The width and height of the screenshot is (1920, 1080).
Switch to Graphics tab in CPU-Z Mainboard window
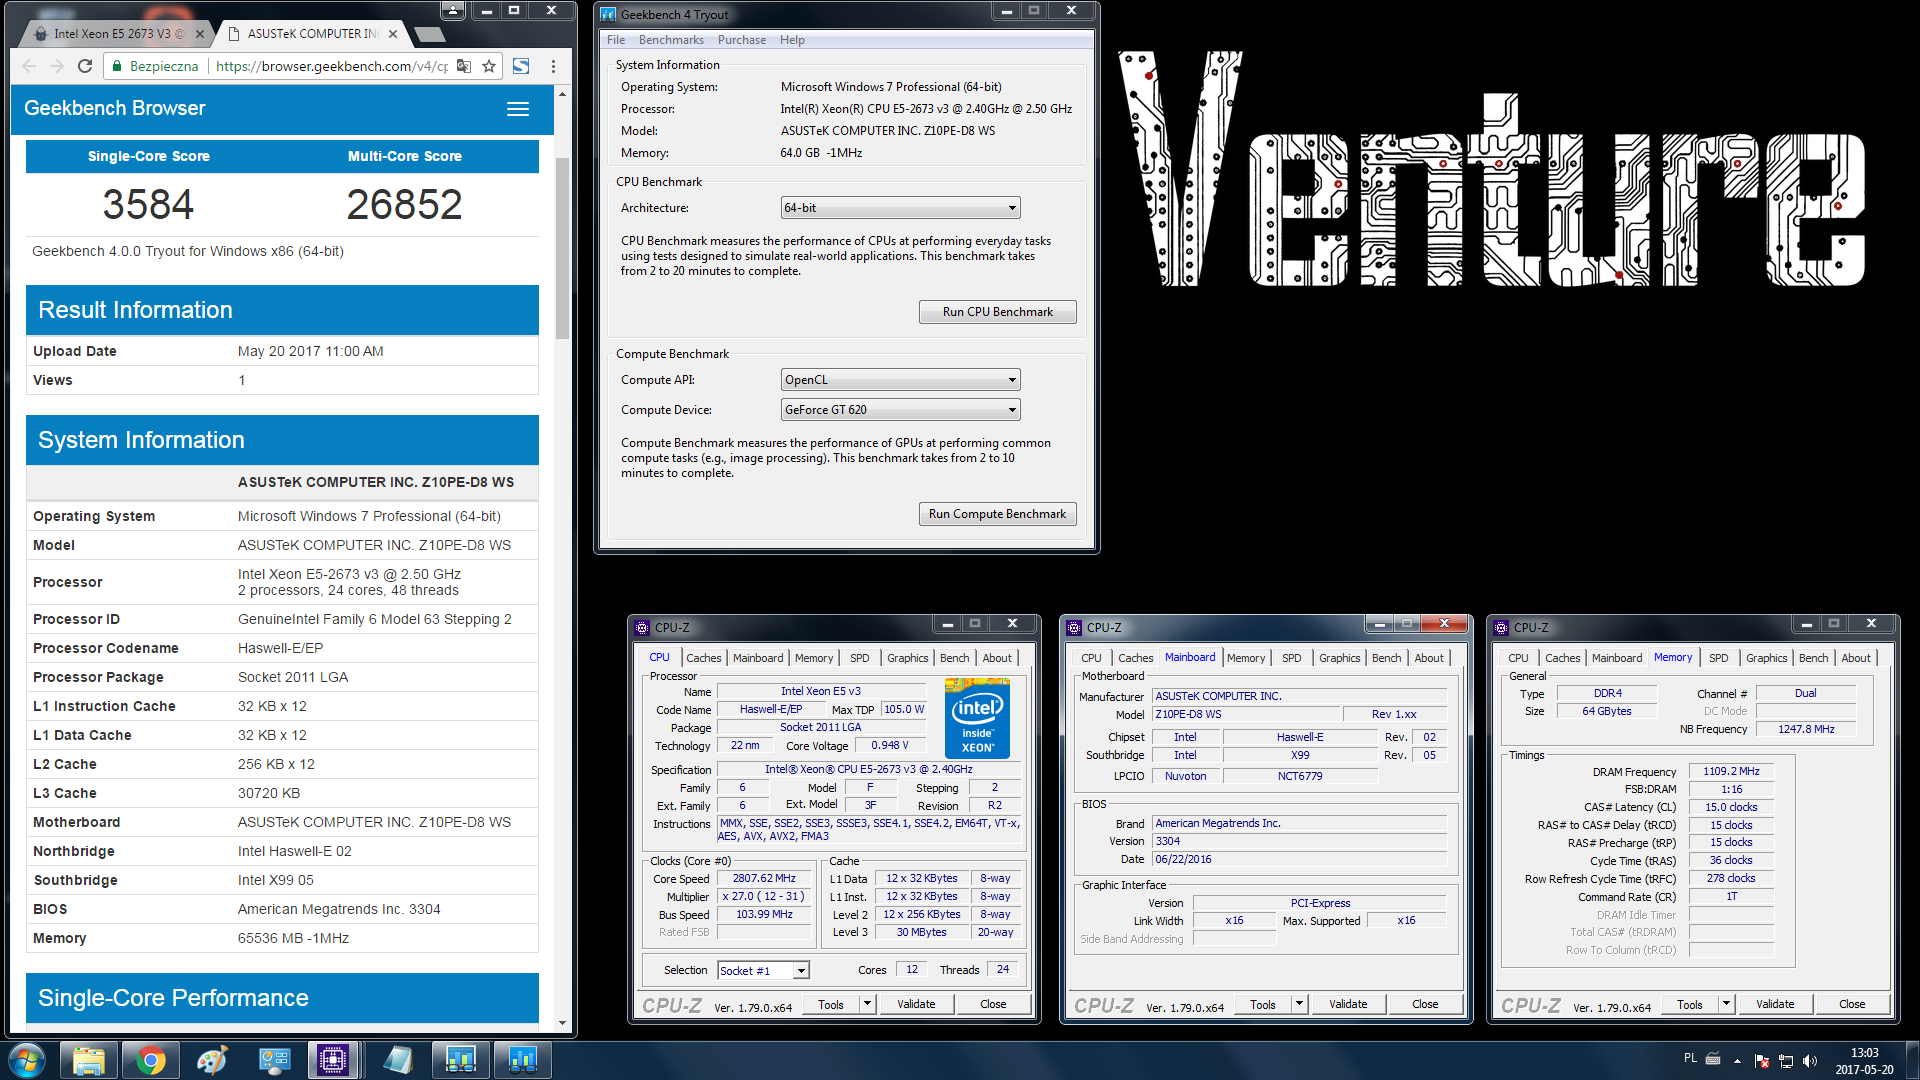1339,658
